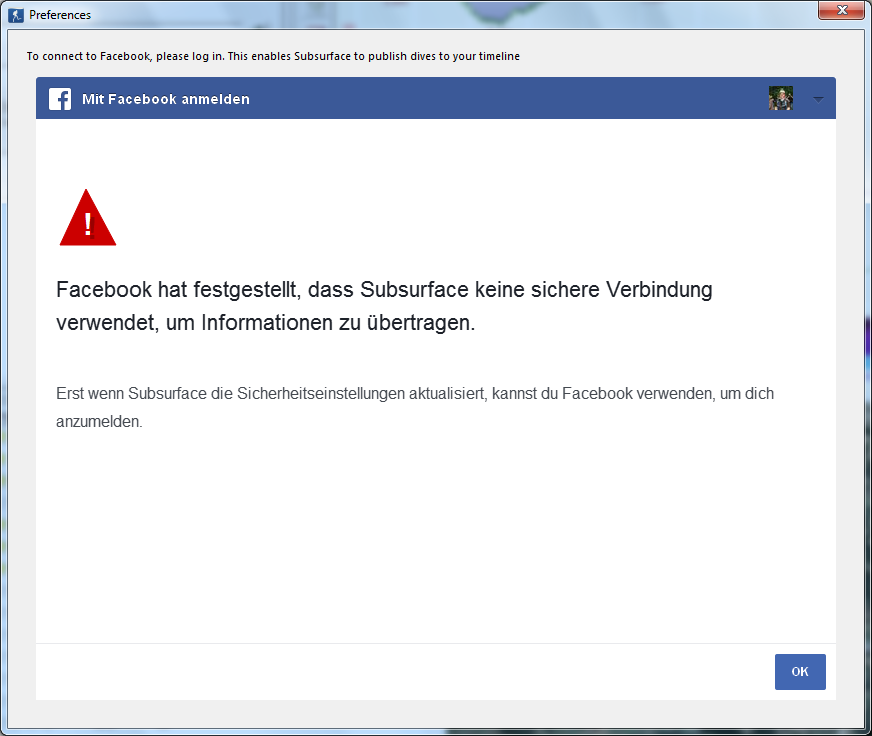Click the Facebook connection instruction text
This screenshot has height=736, width=872.
point(274,56)
